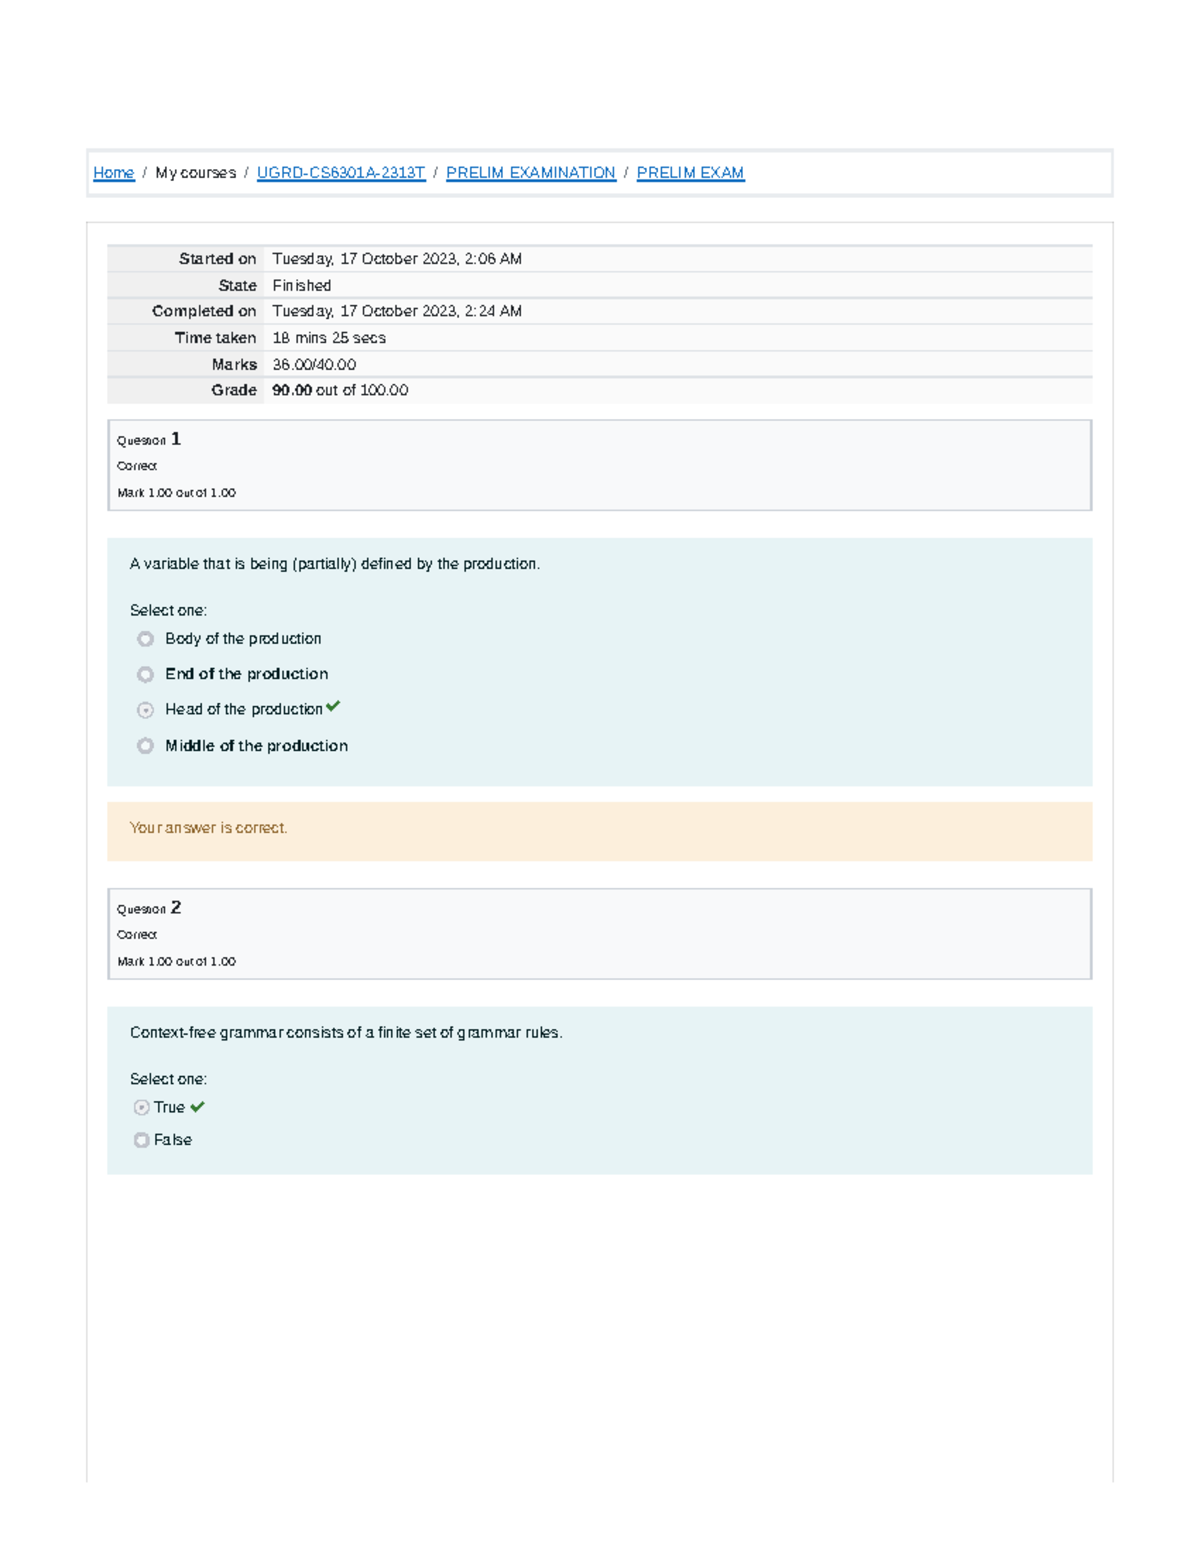Select the 'End of the production' option
This screenshot has width=1200, height=1553.
click(145, 675)
